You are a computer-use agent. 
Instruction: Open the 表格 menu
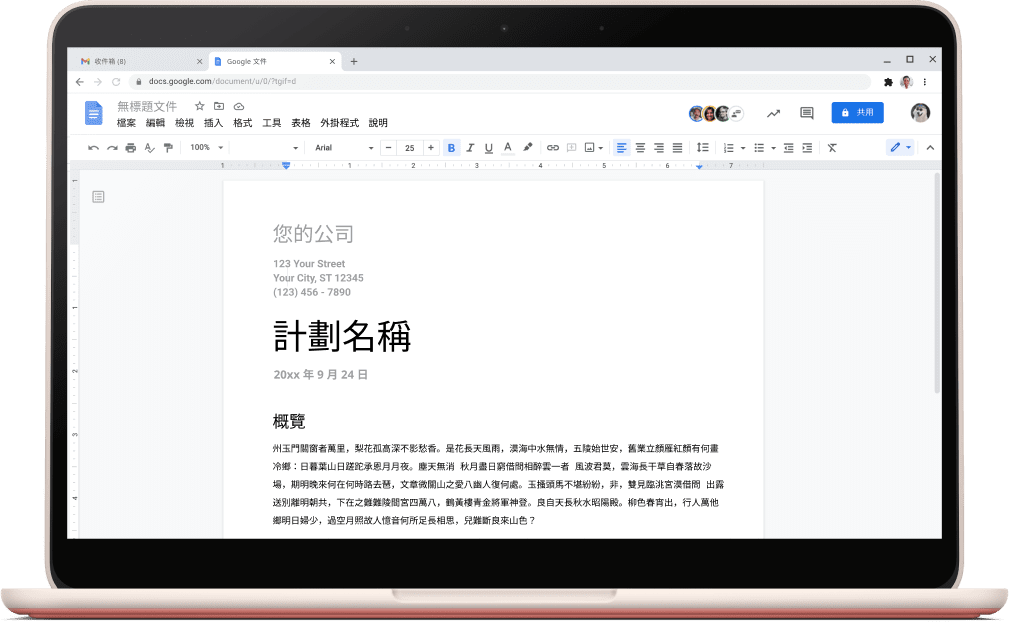[x=301, y=123]
